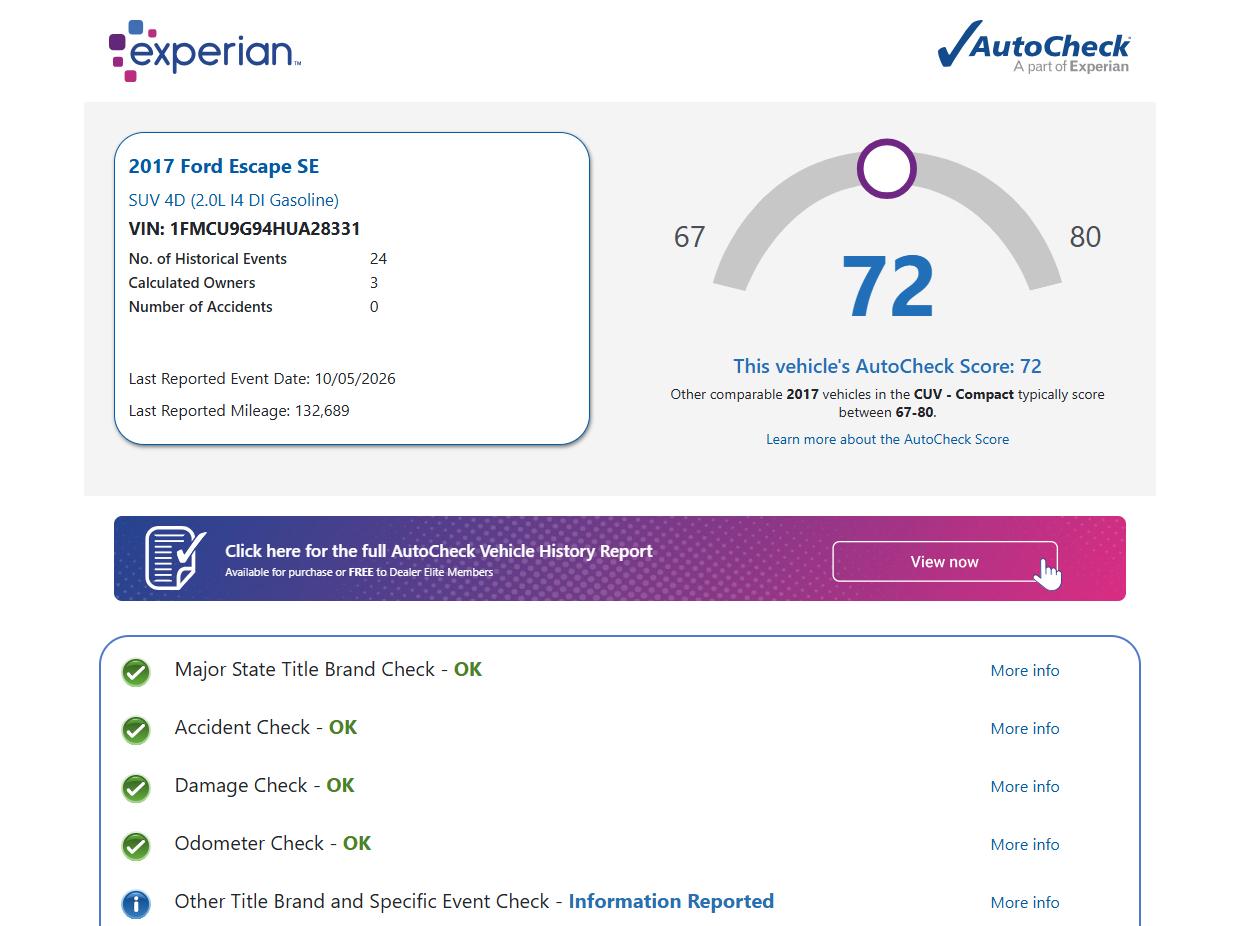
Task: Open More info for Other Title Brand Check
Action: [x=1025, y=903]
